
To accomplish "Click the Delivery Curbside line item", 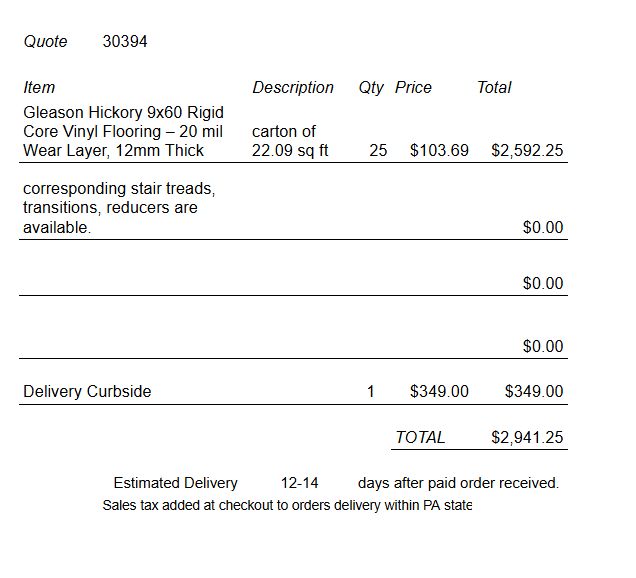I will 87,391.
